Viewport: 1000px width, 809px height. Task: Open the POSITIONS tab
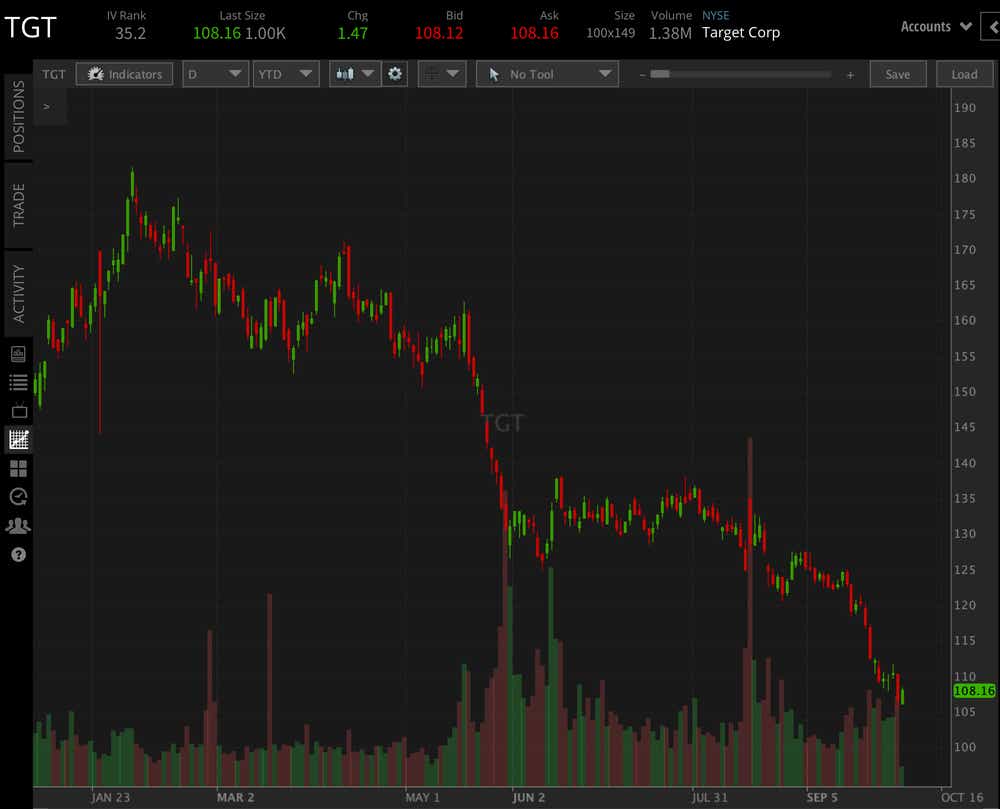(18, 116)
